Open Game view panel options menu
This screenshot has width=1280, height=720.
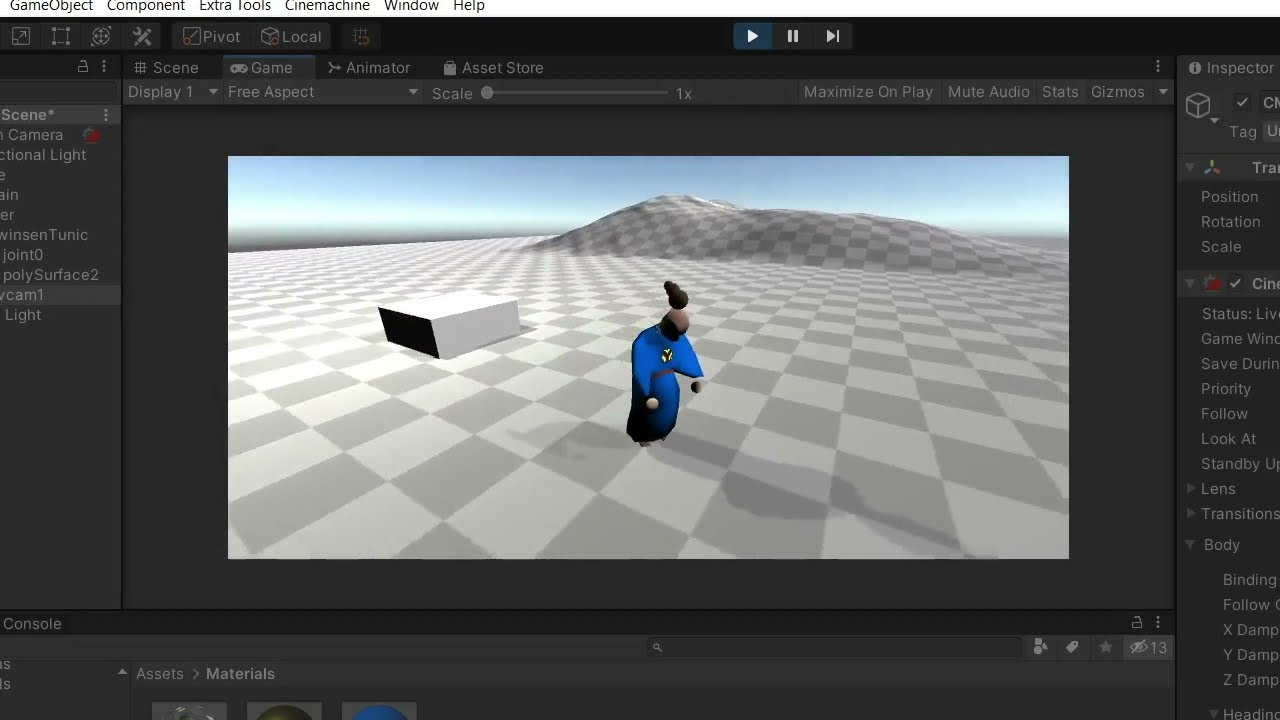[x=1158, y=67]
